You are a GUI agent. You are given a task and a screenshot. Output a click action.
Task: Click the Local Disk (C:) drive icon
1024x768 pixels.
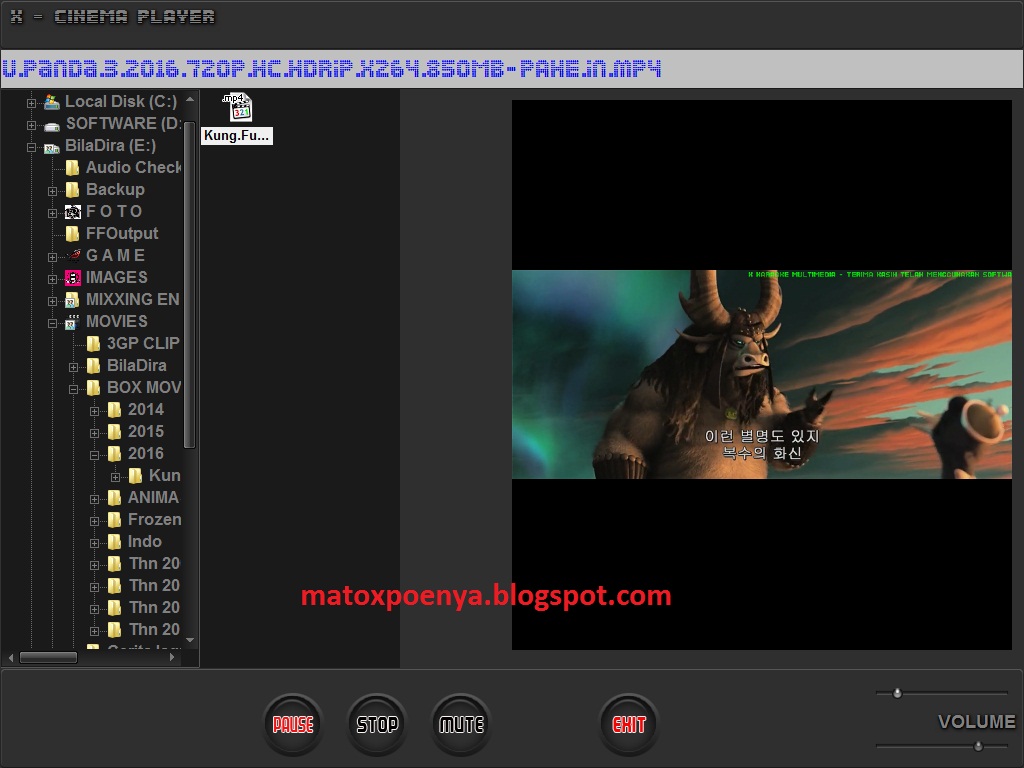coord(52,102)
